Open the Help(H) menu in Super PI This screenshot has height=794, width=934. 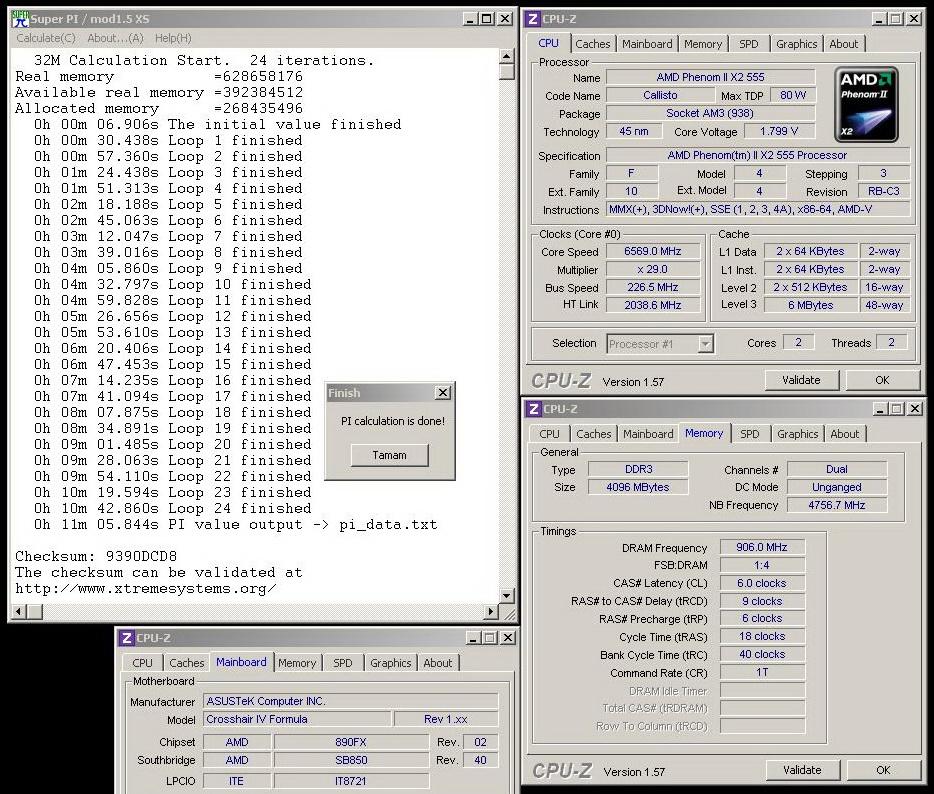(x=173, y=38)
